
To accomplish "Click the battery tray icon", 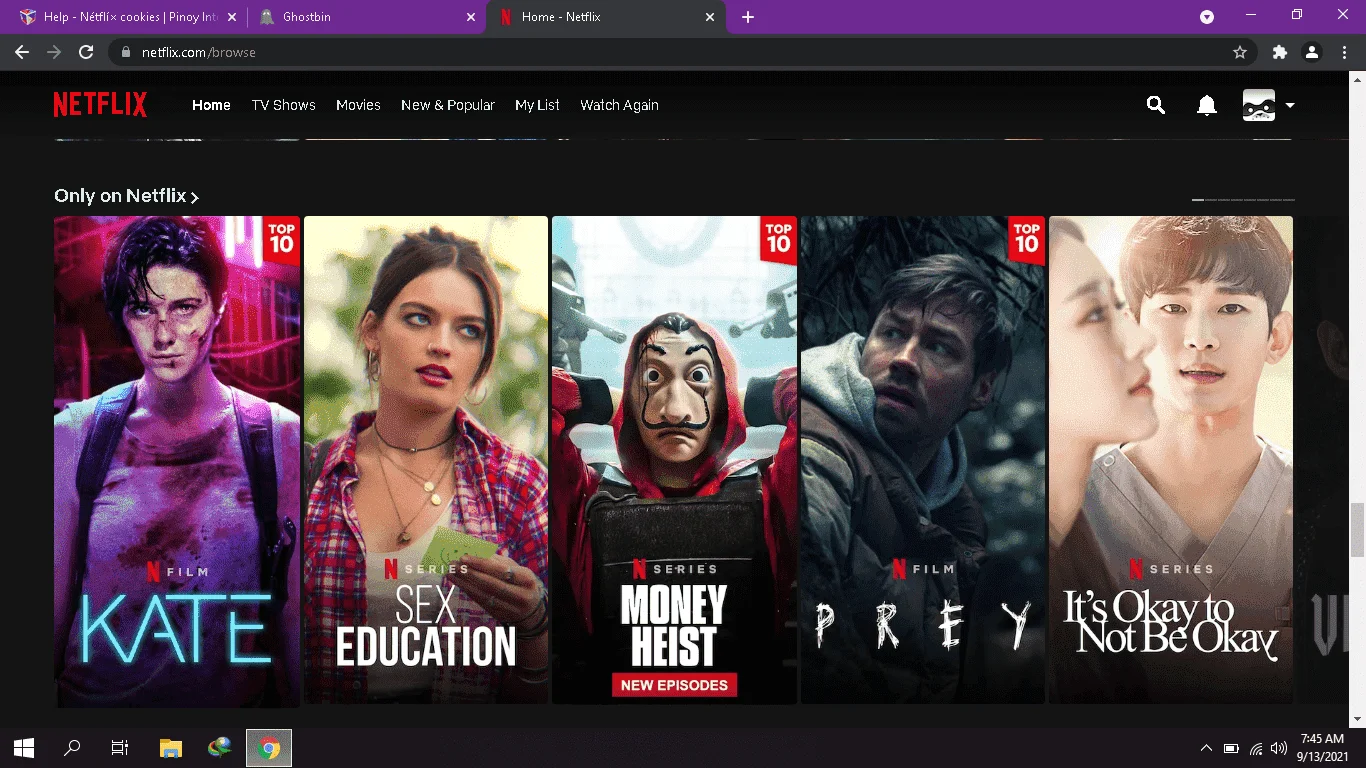I will tap(1231, 748).
